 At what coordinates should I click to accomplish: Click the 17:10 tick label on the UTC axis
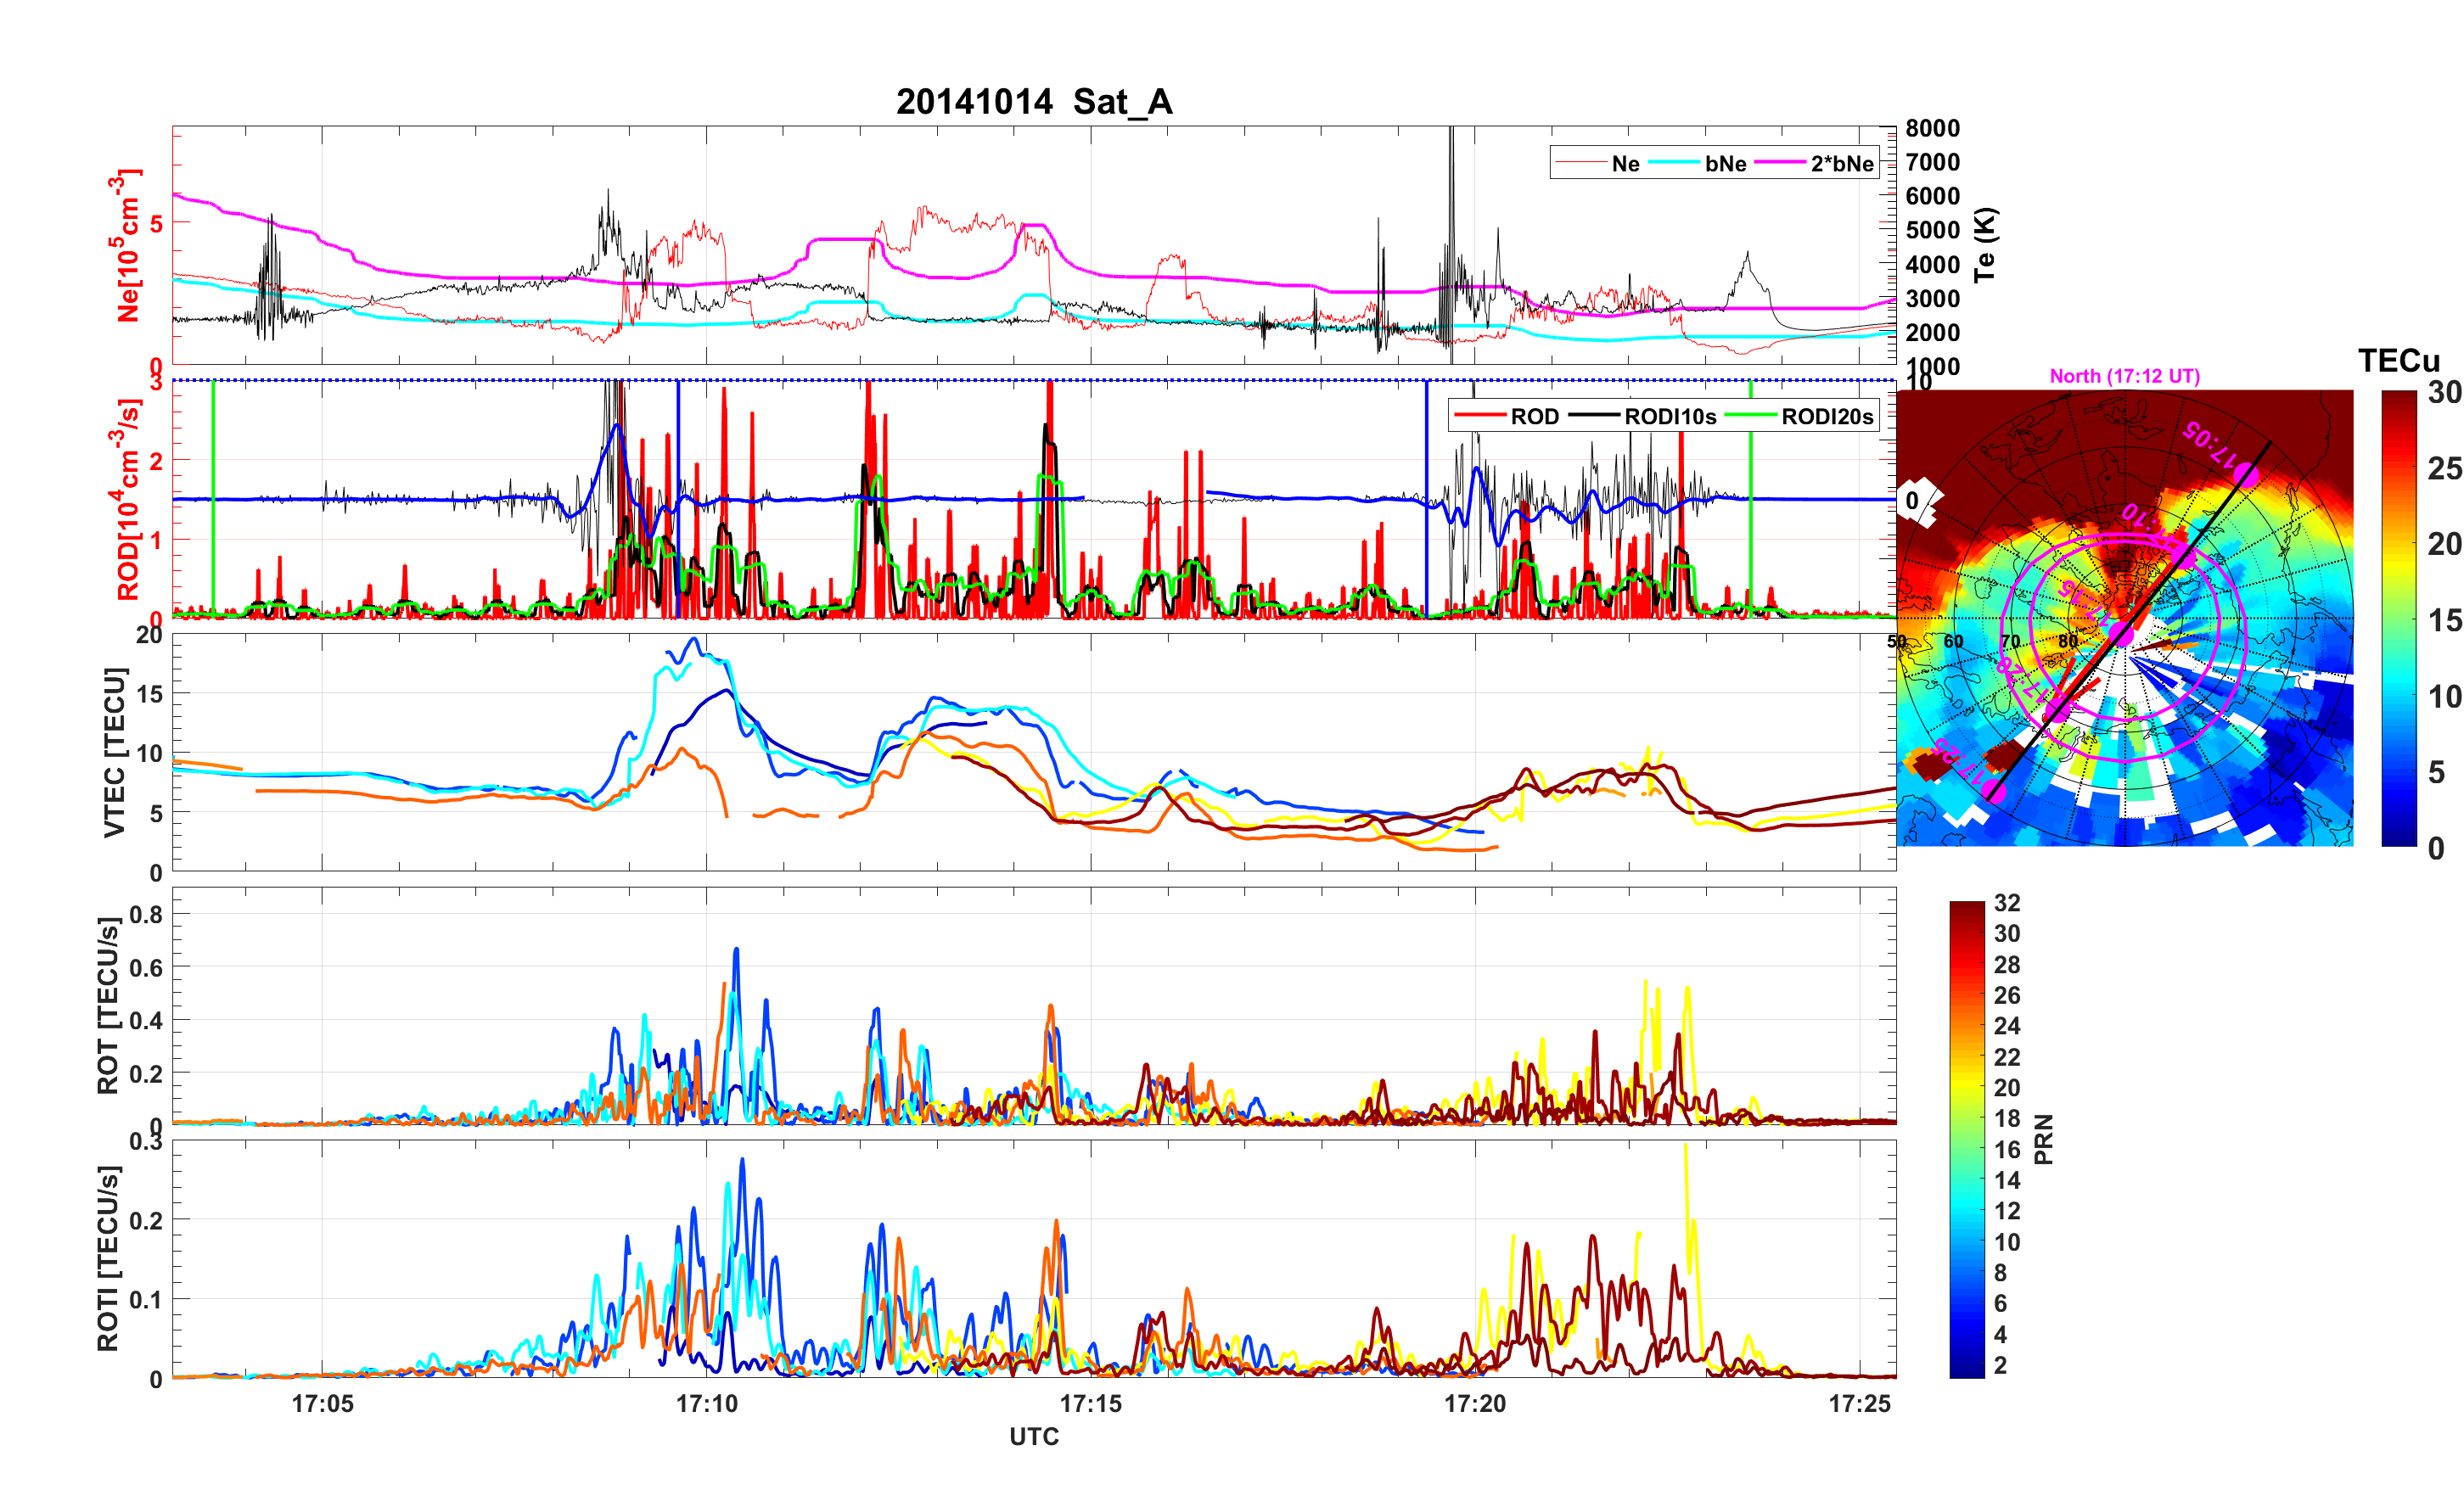pos(706,1403)
